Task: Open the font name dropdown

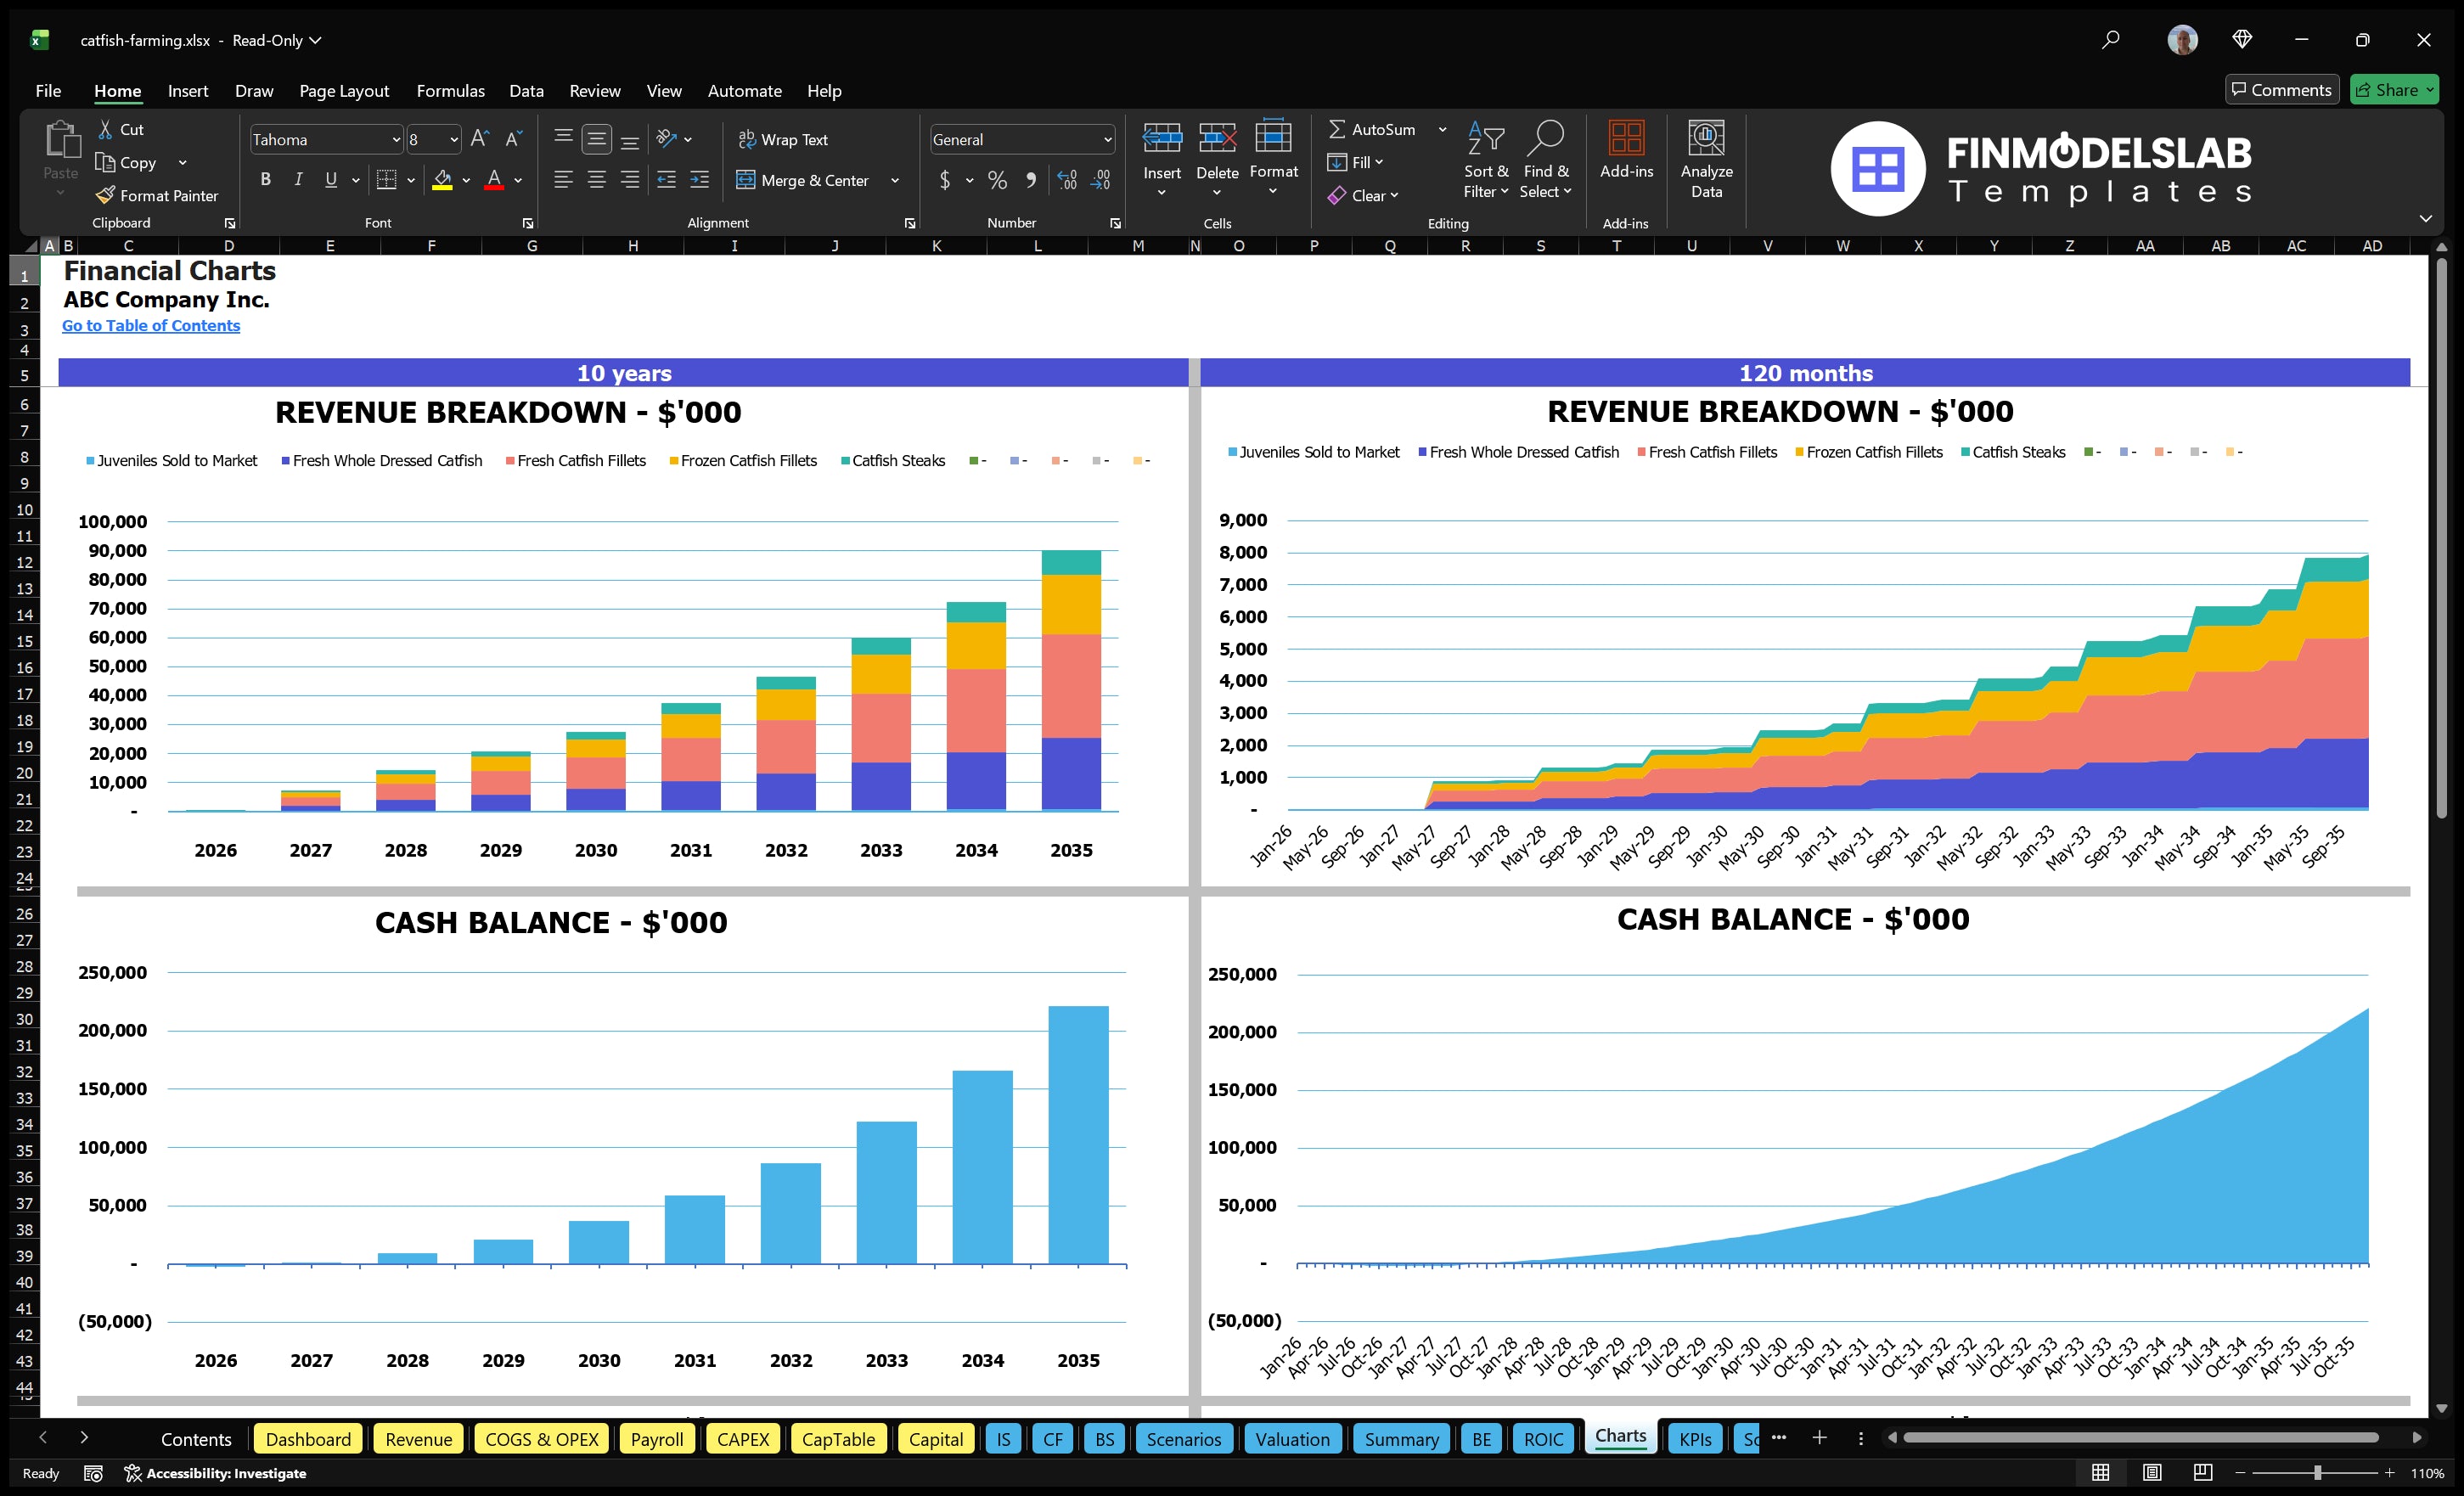Action: 396,139
